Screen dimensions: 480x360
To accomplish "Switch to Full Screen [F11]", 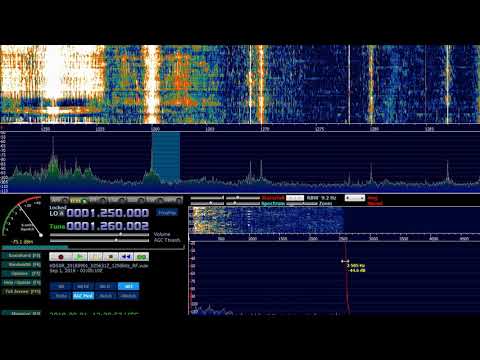I will tap(21, 292).
